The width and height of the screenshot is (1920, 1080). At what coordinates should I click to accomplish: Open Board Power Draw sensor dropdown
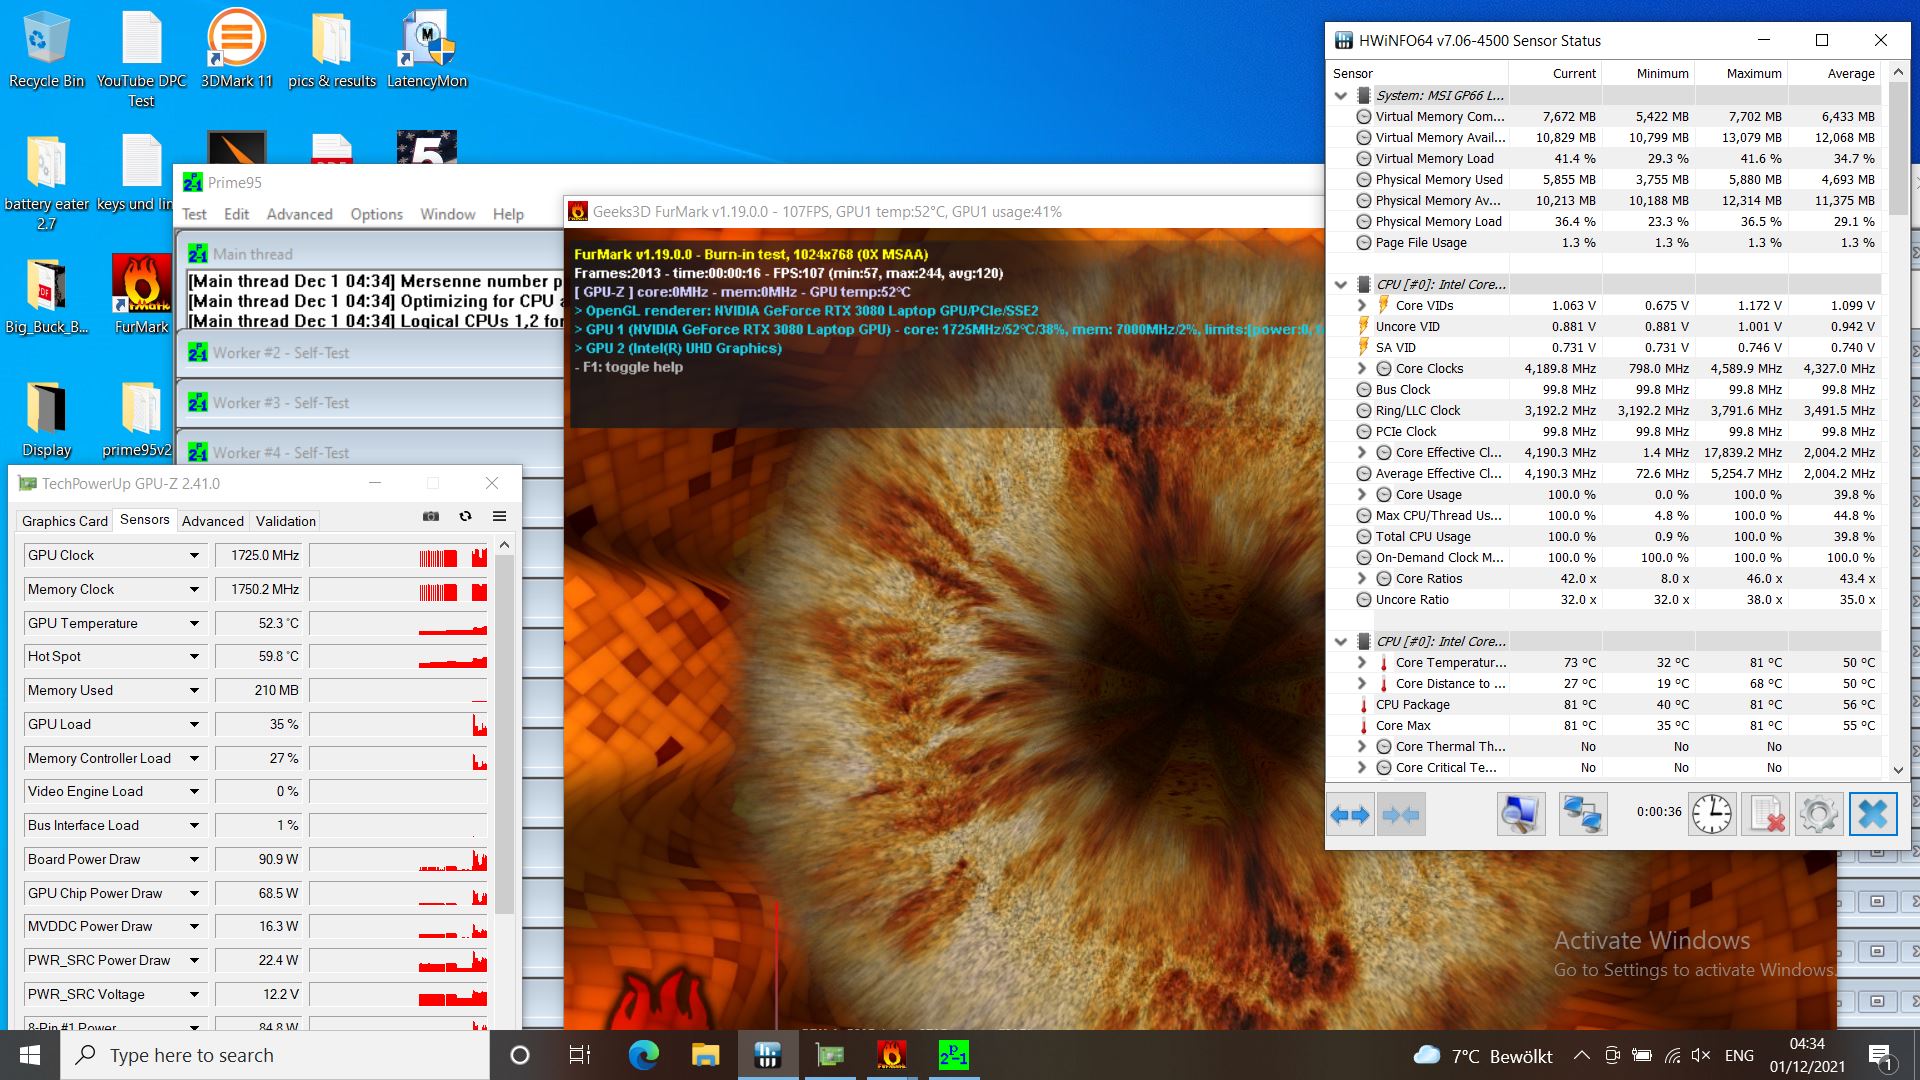pos(194,860)
